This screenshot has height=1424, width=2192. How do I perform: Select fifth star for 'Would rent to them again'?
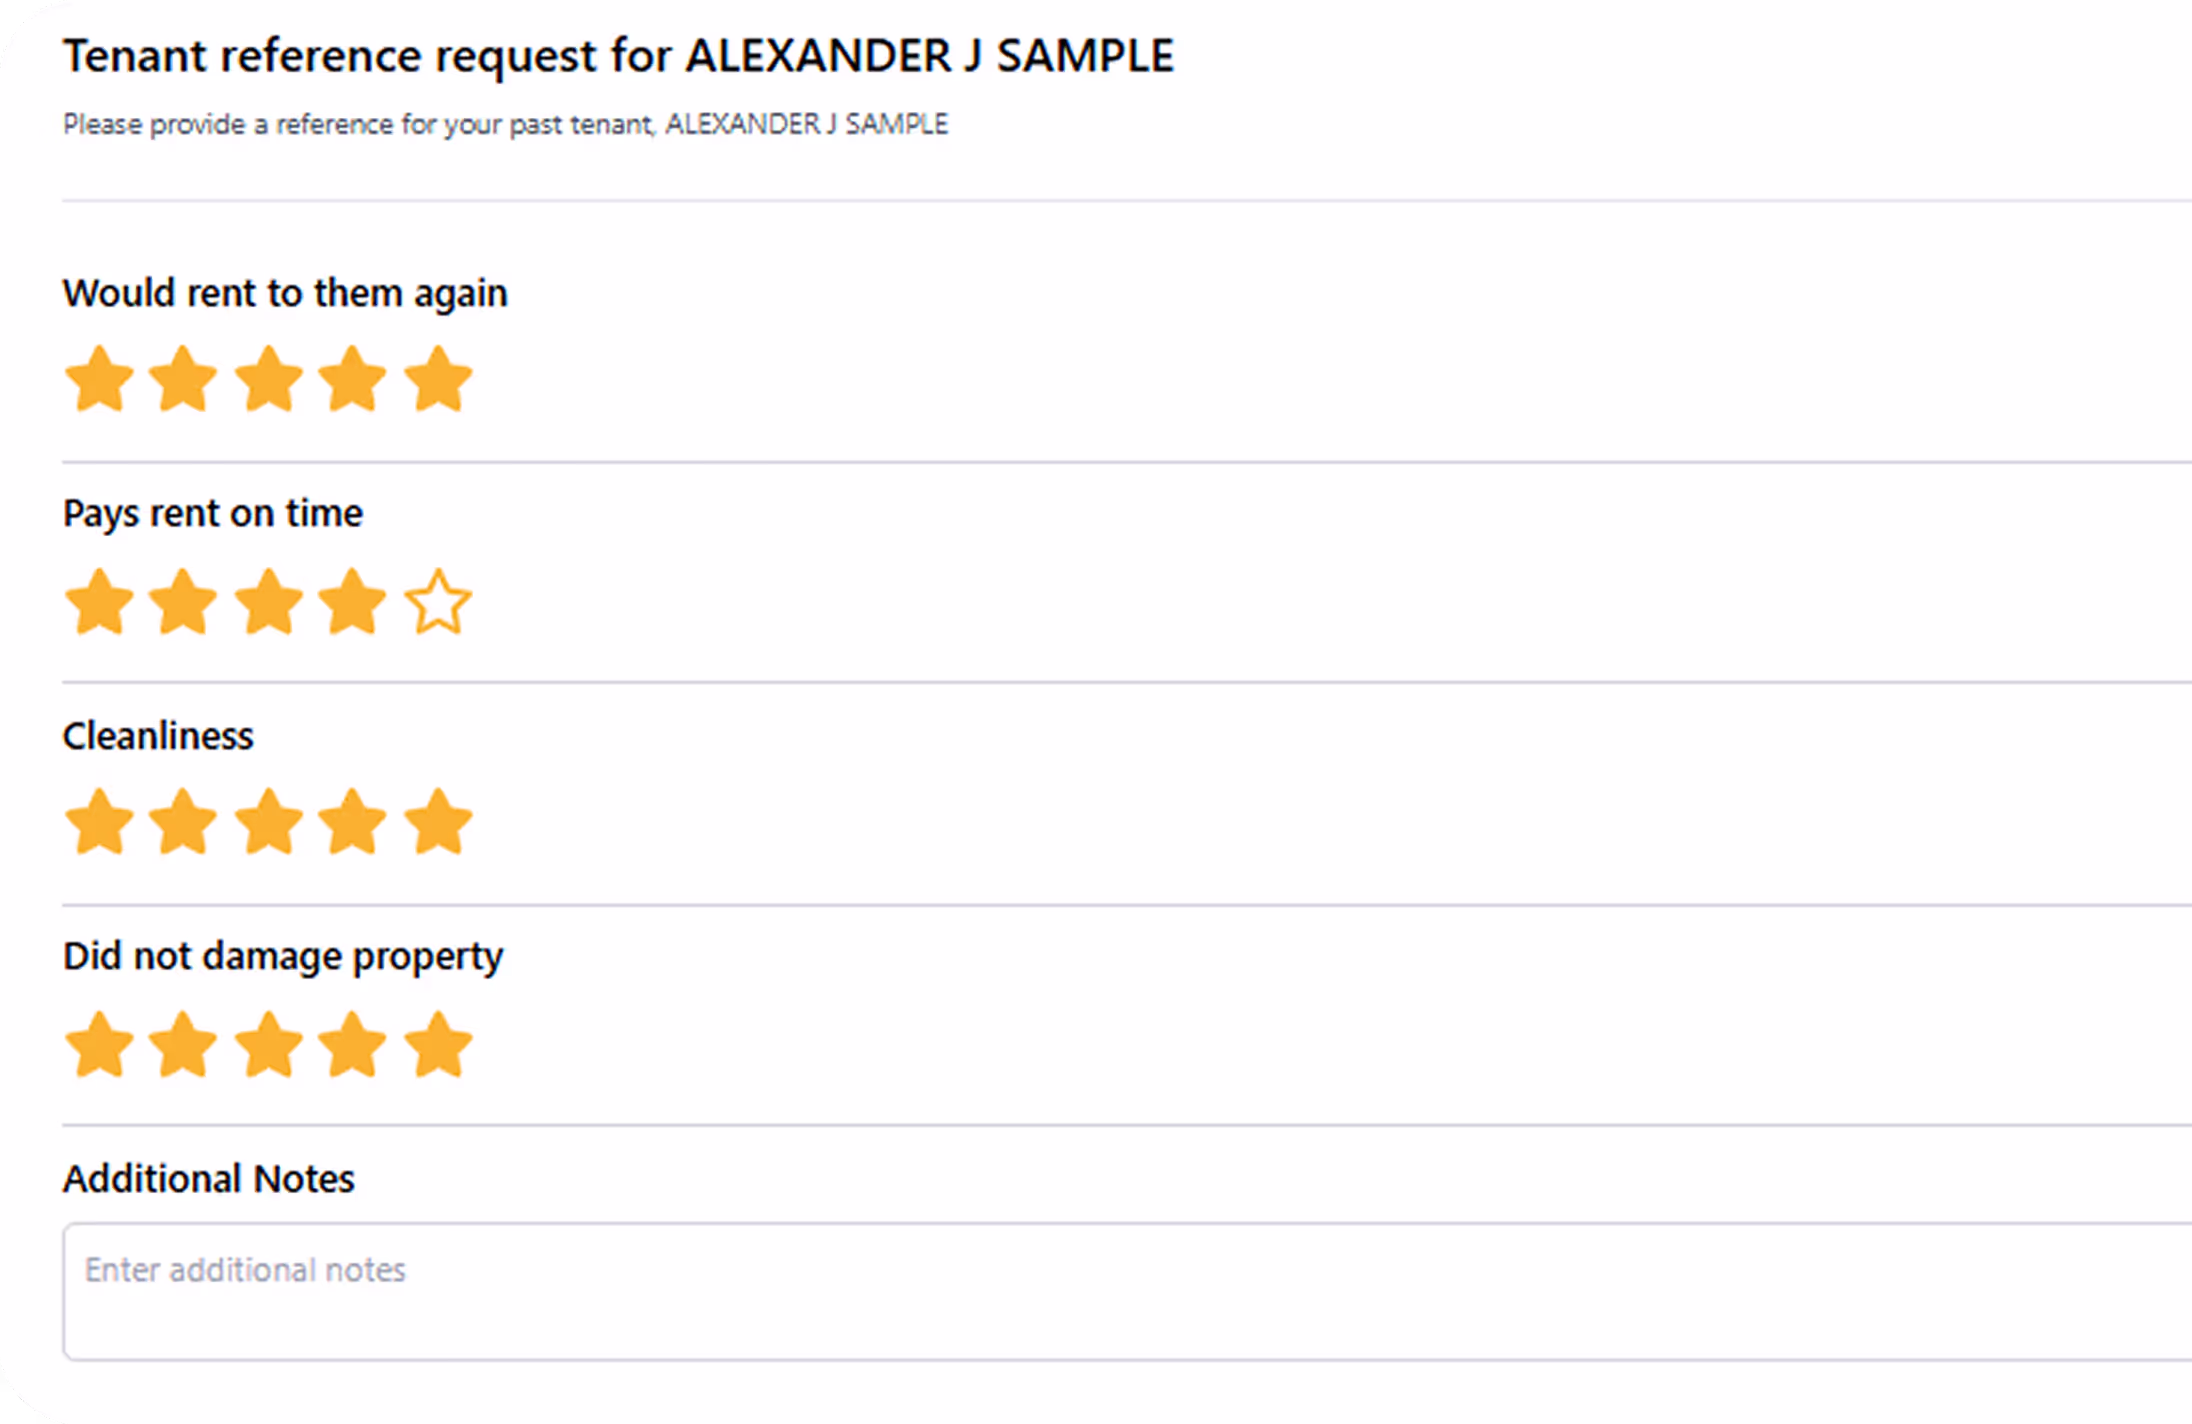pos(438,380)
